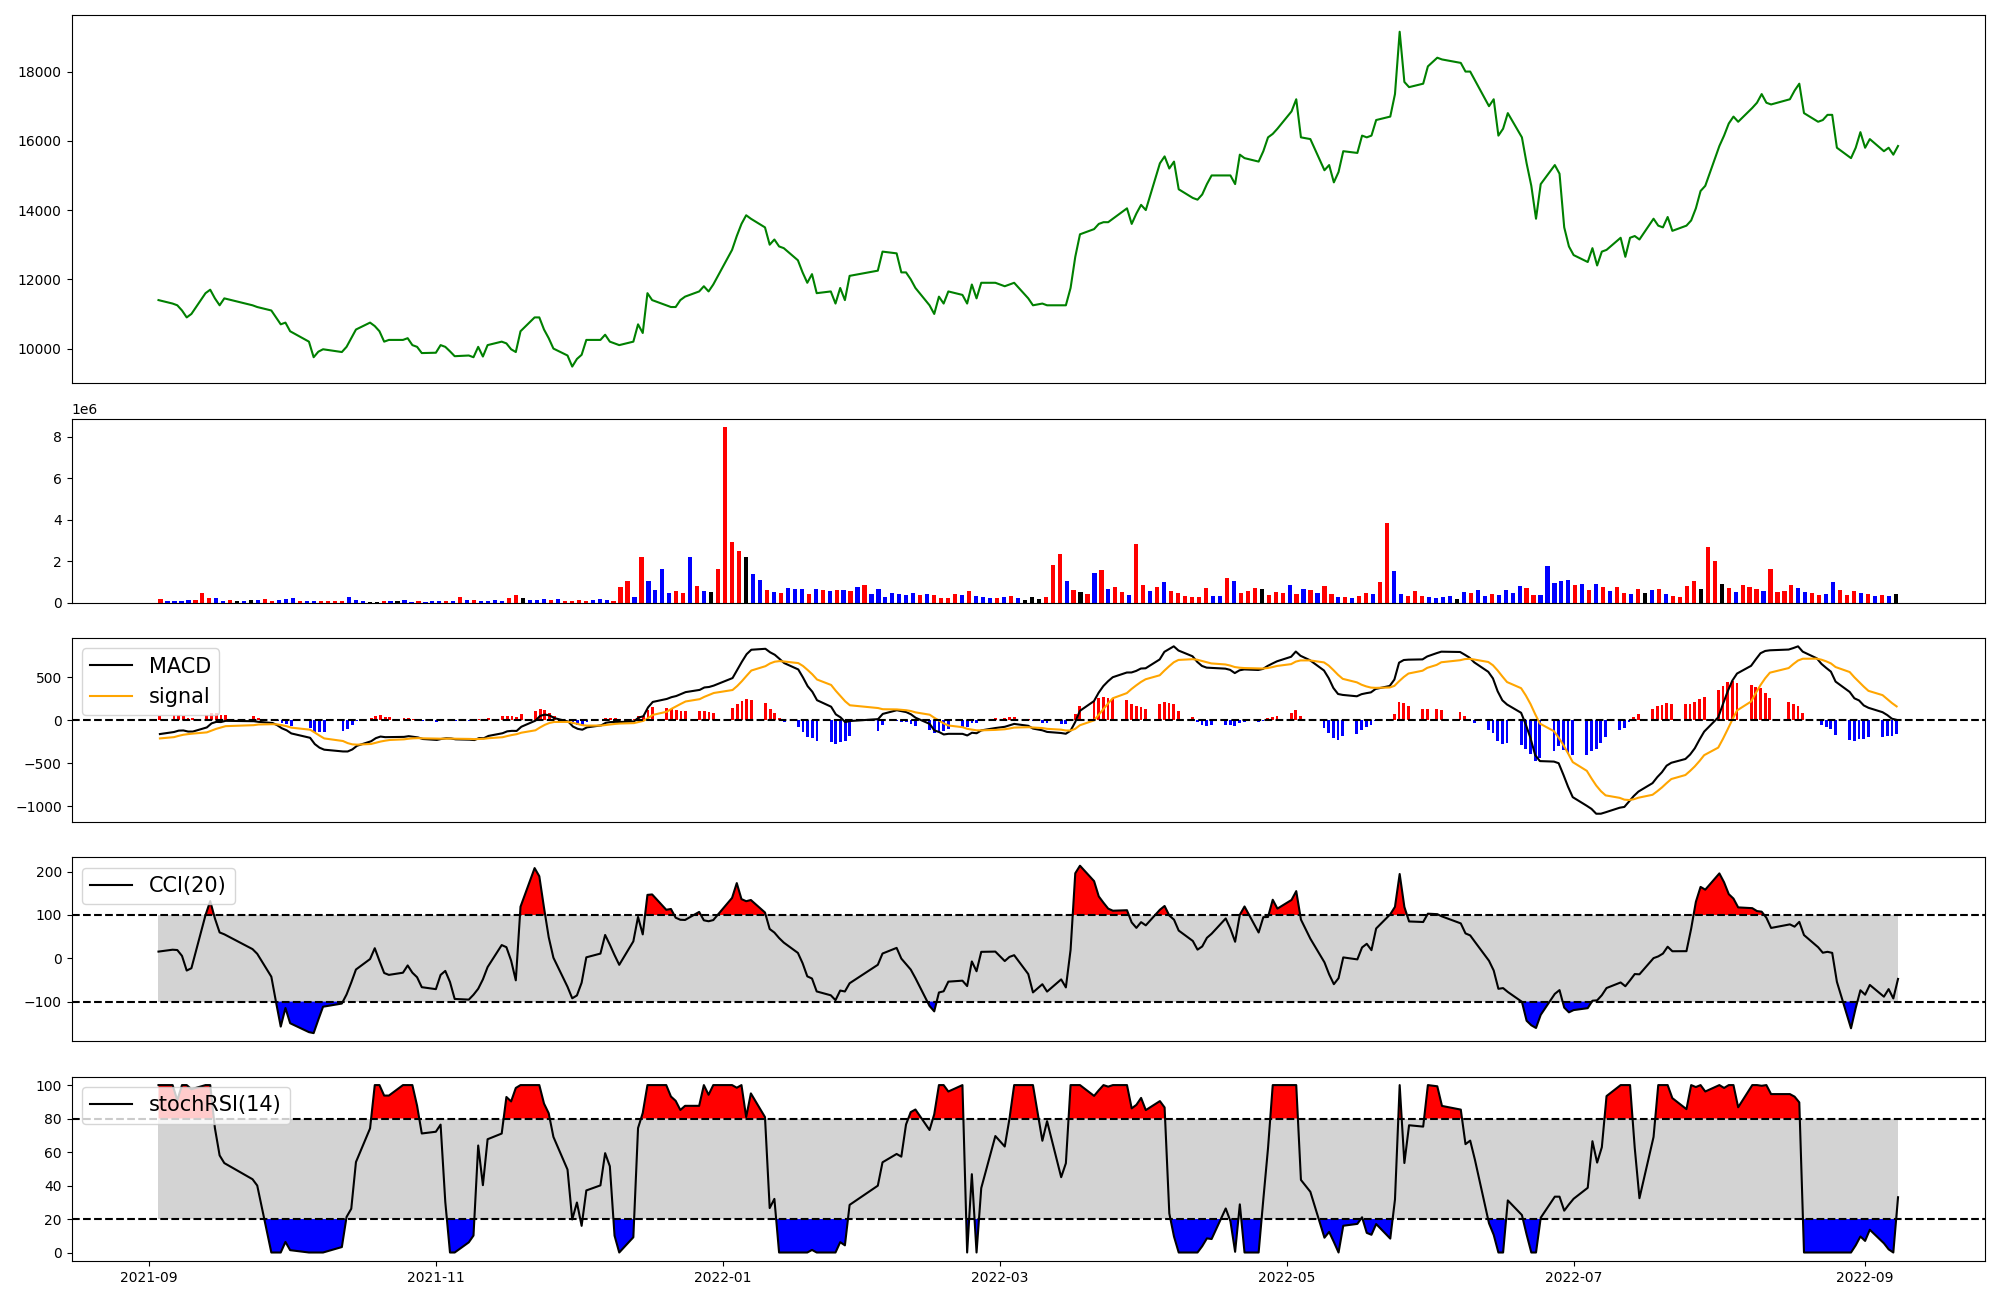Select the signal legend text
The height and width of the screenshot is (1300, 2000).
(179, 696)
